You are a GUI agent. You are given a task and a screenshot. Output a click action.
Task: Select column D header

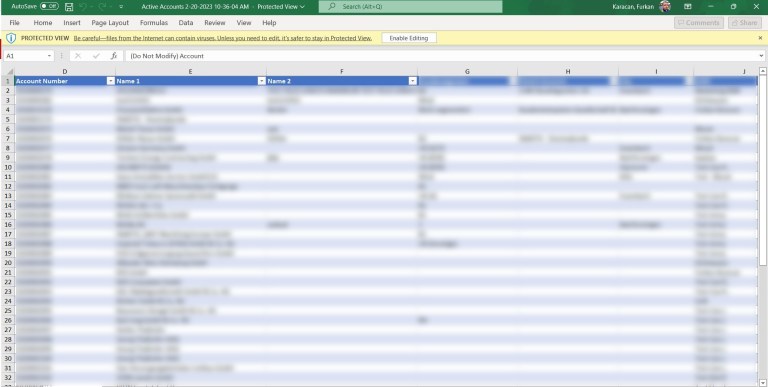coord(65,72)
